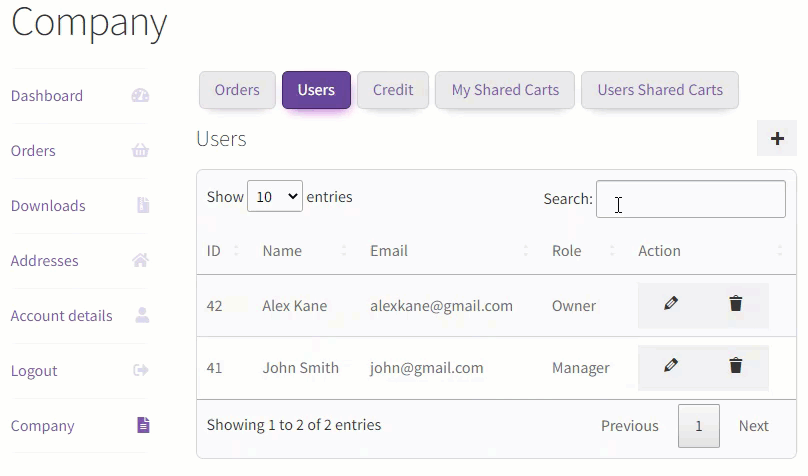Open the Dashboard sidebar link
The width and height of the screenshot is (808, 476).
47,96
